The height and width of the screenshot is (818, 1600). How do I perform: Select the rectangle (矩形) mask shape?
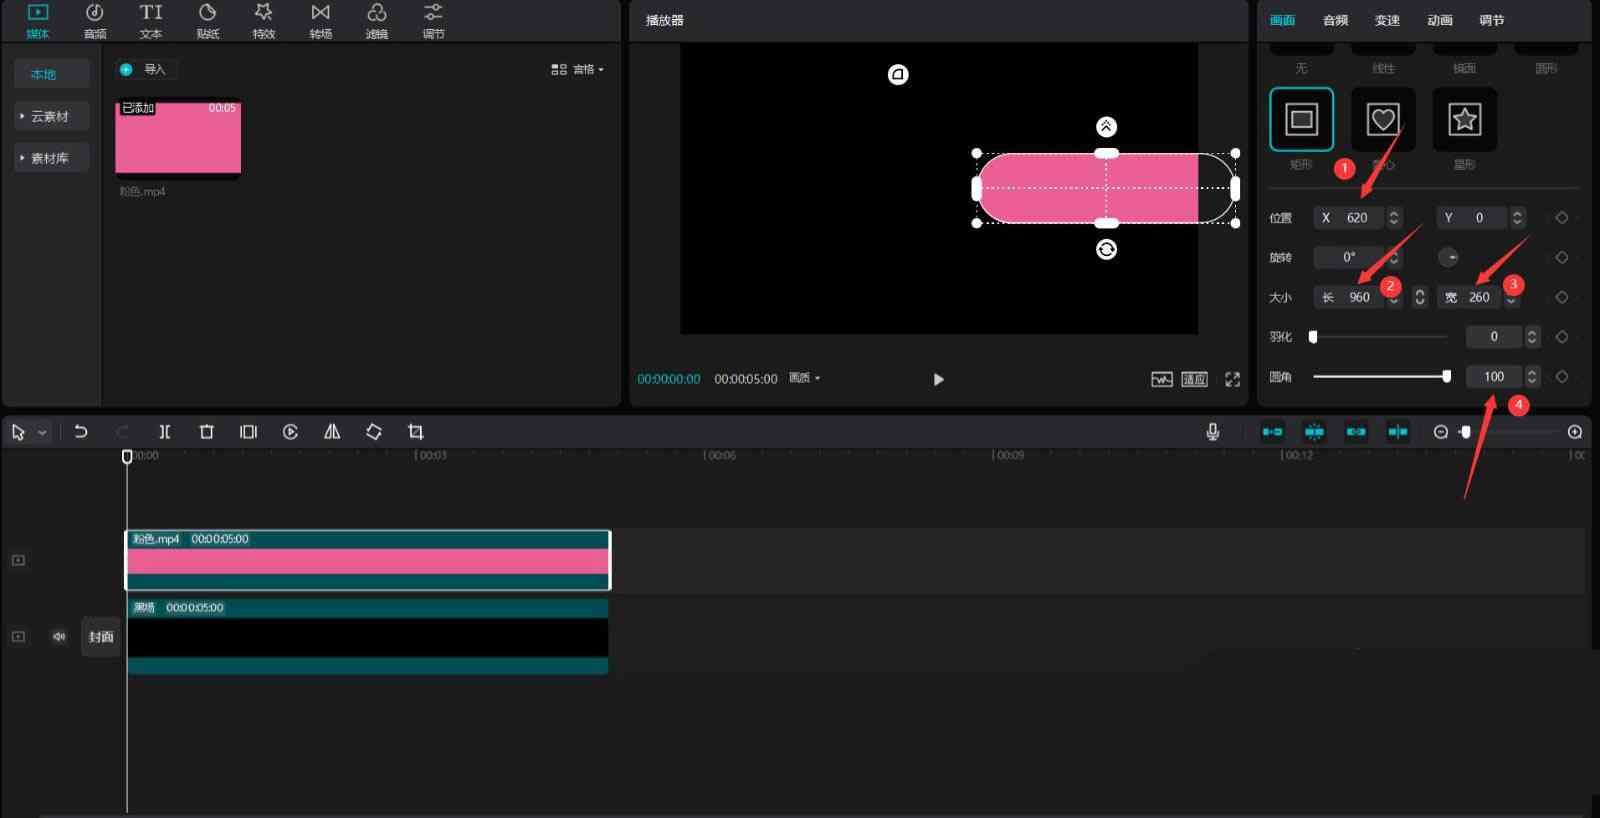pyautogui.click(x=1302, y=119)
